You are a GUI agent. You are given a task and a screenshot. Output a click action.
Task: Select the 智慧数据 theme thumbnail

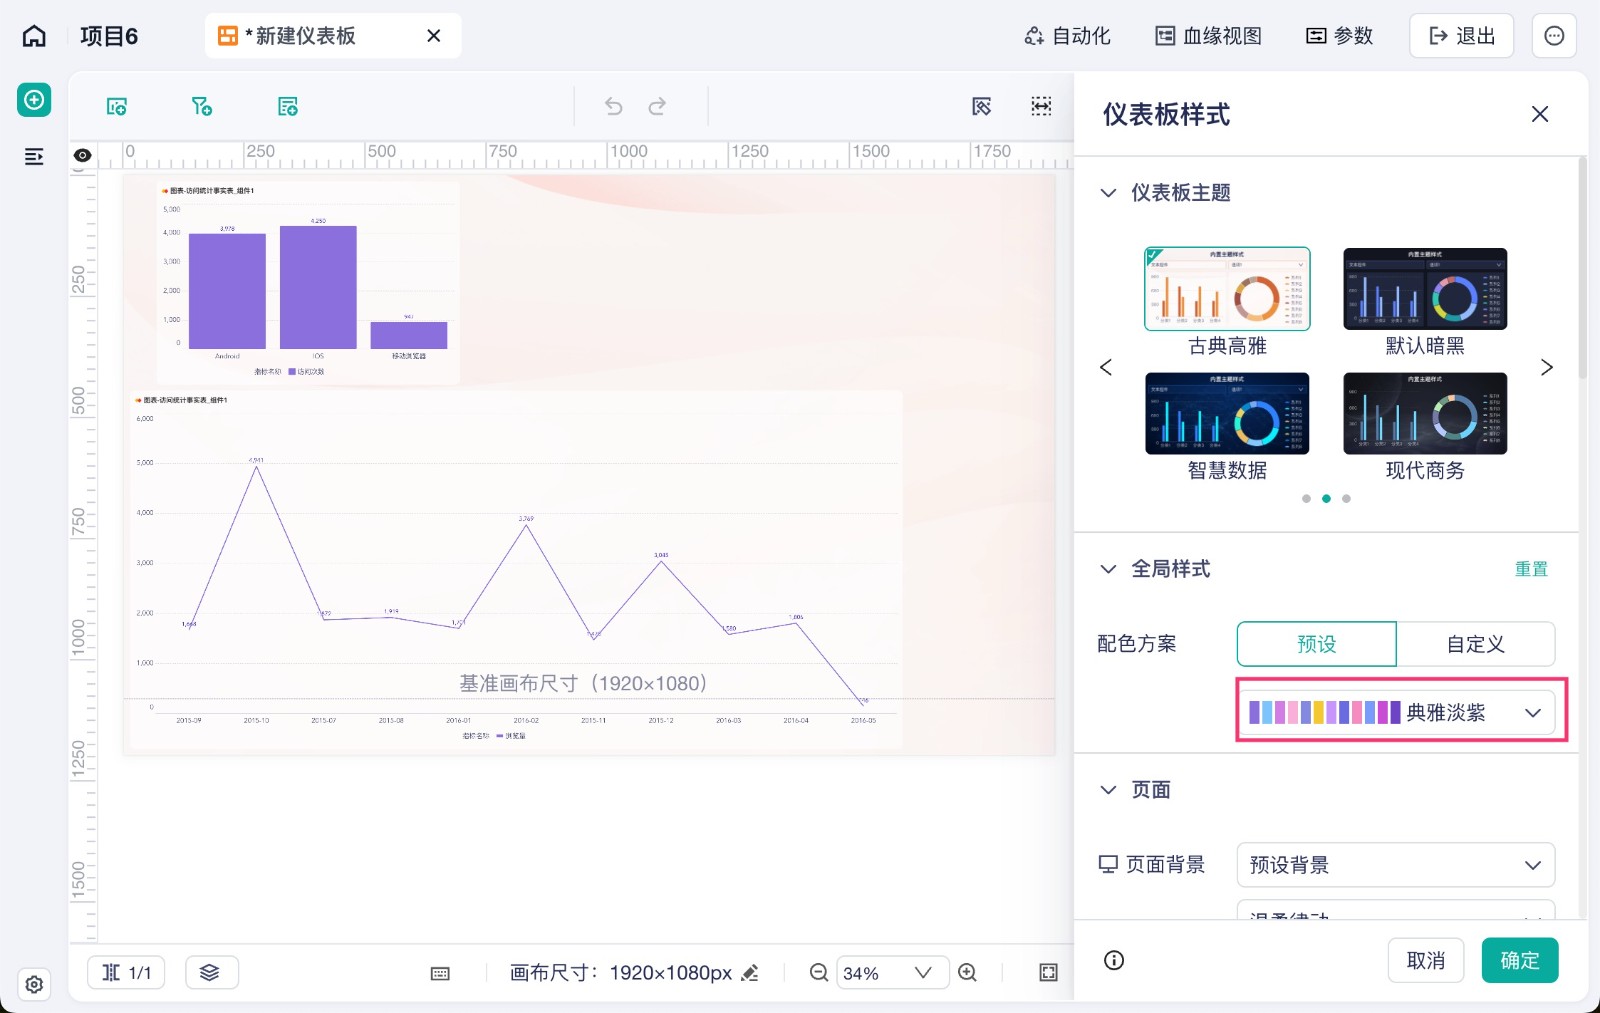pos(1227,413)
